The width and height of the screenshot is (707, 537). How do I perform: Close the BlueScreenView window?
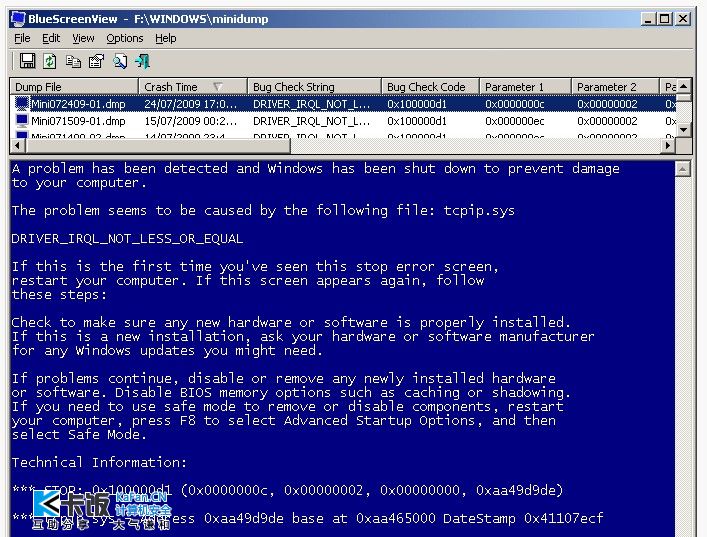coord(683,19)
